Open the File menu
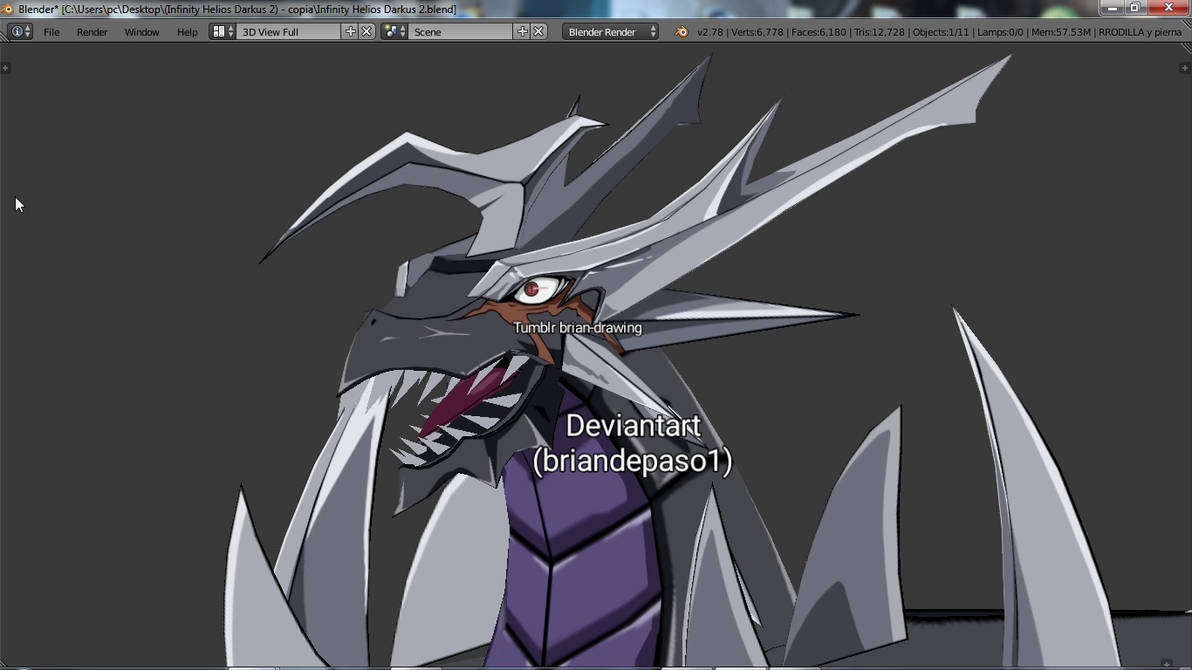Viewport: 1192px width, 670px height. pos(51,31)
